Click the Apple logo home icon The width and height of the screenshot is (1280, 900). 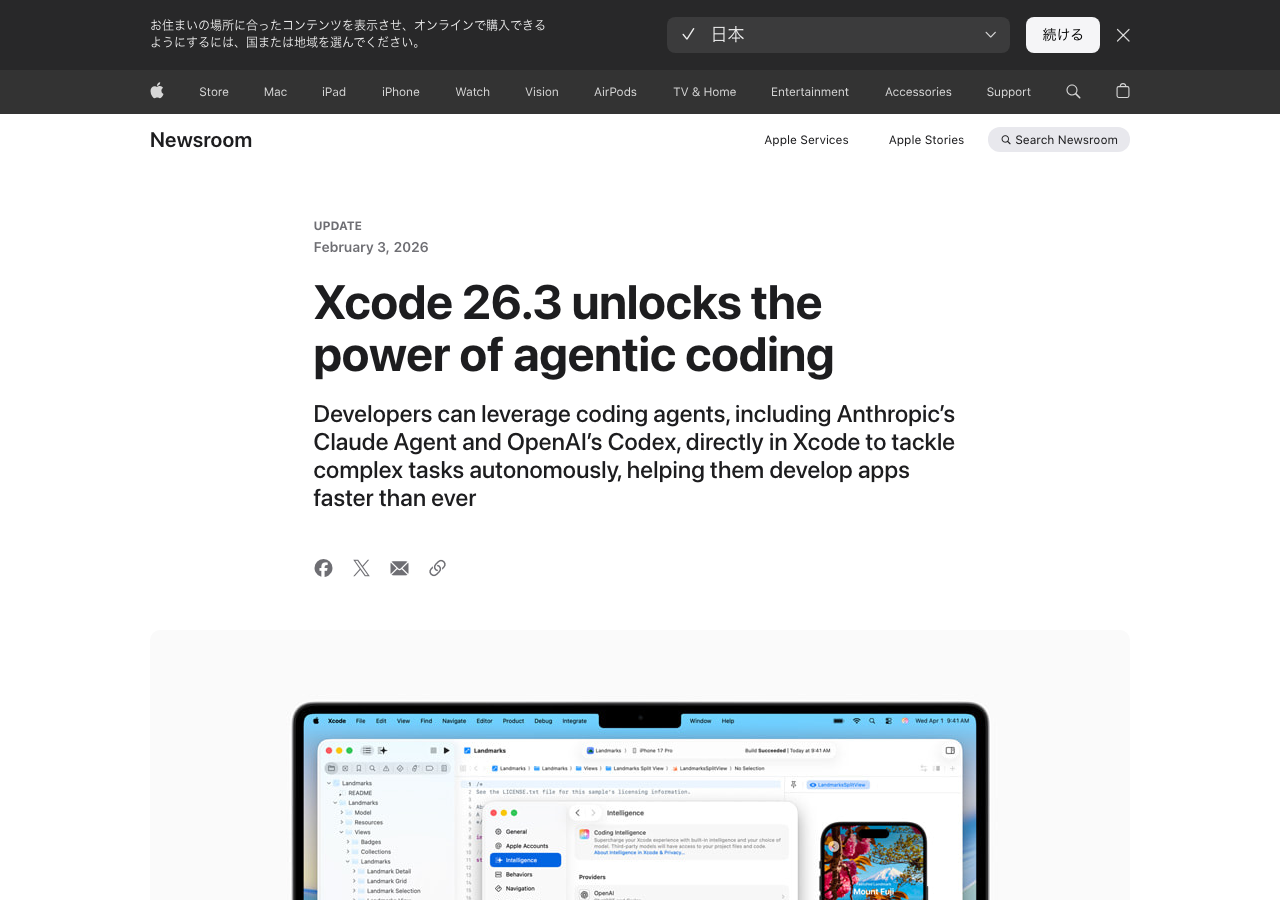point(157,91)
